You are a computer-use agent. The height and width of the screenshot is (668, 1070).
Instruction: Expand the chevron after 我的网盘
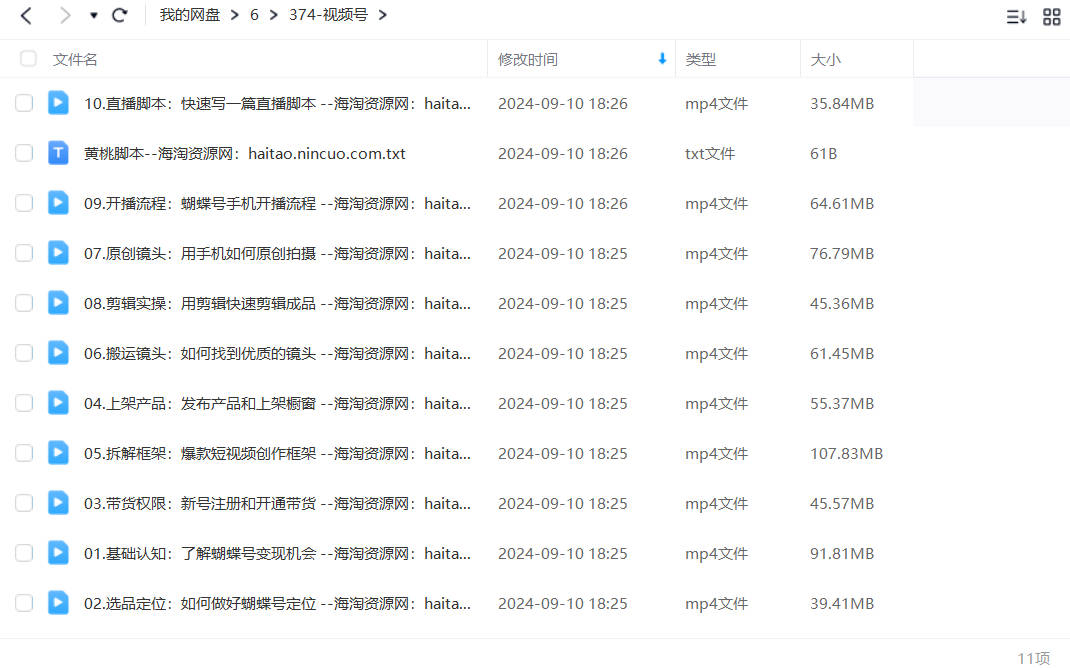(x=235, y=15)
